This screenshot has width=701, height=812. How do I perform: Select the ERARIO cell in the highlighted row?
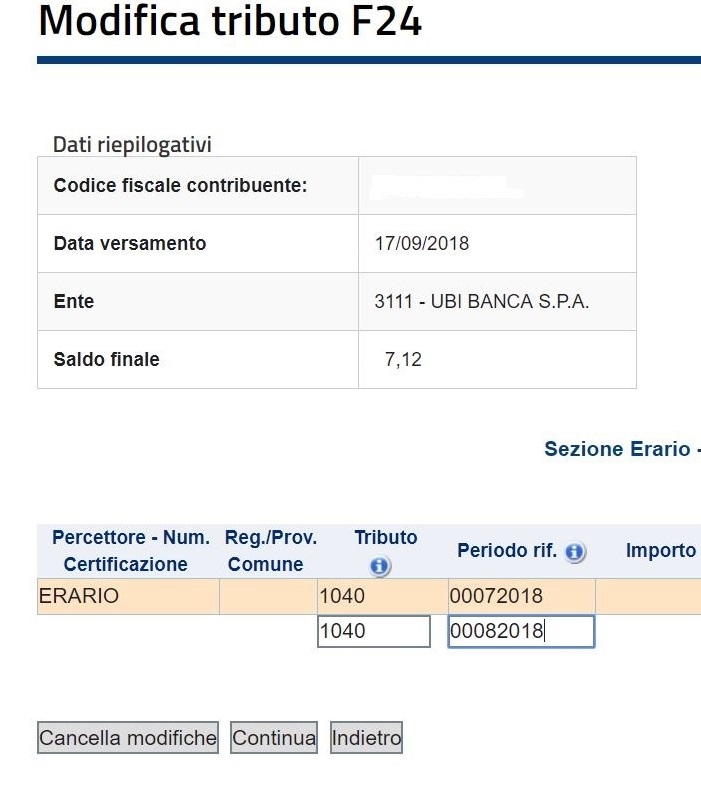coord(128,596)
